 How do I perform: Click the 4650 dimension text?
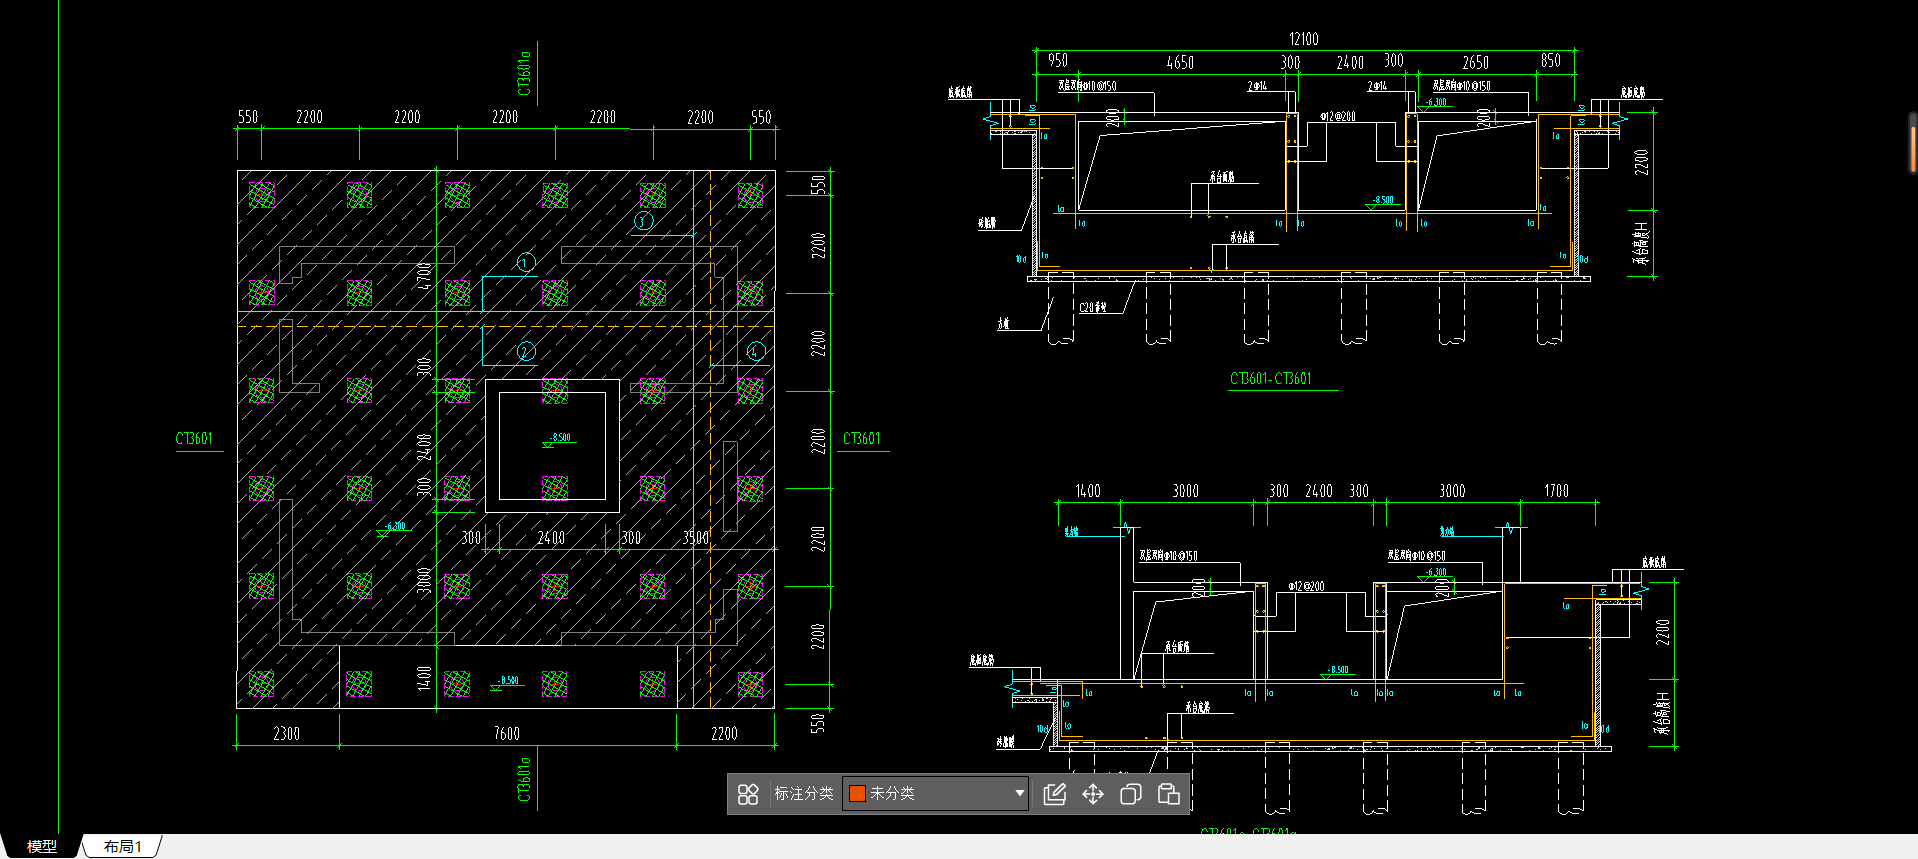click(1180, 62)
